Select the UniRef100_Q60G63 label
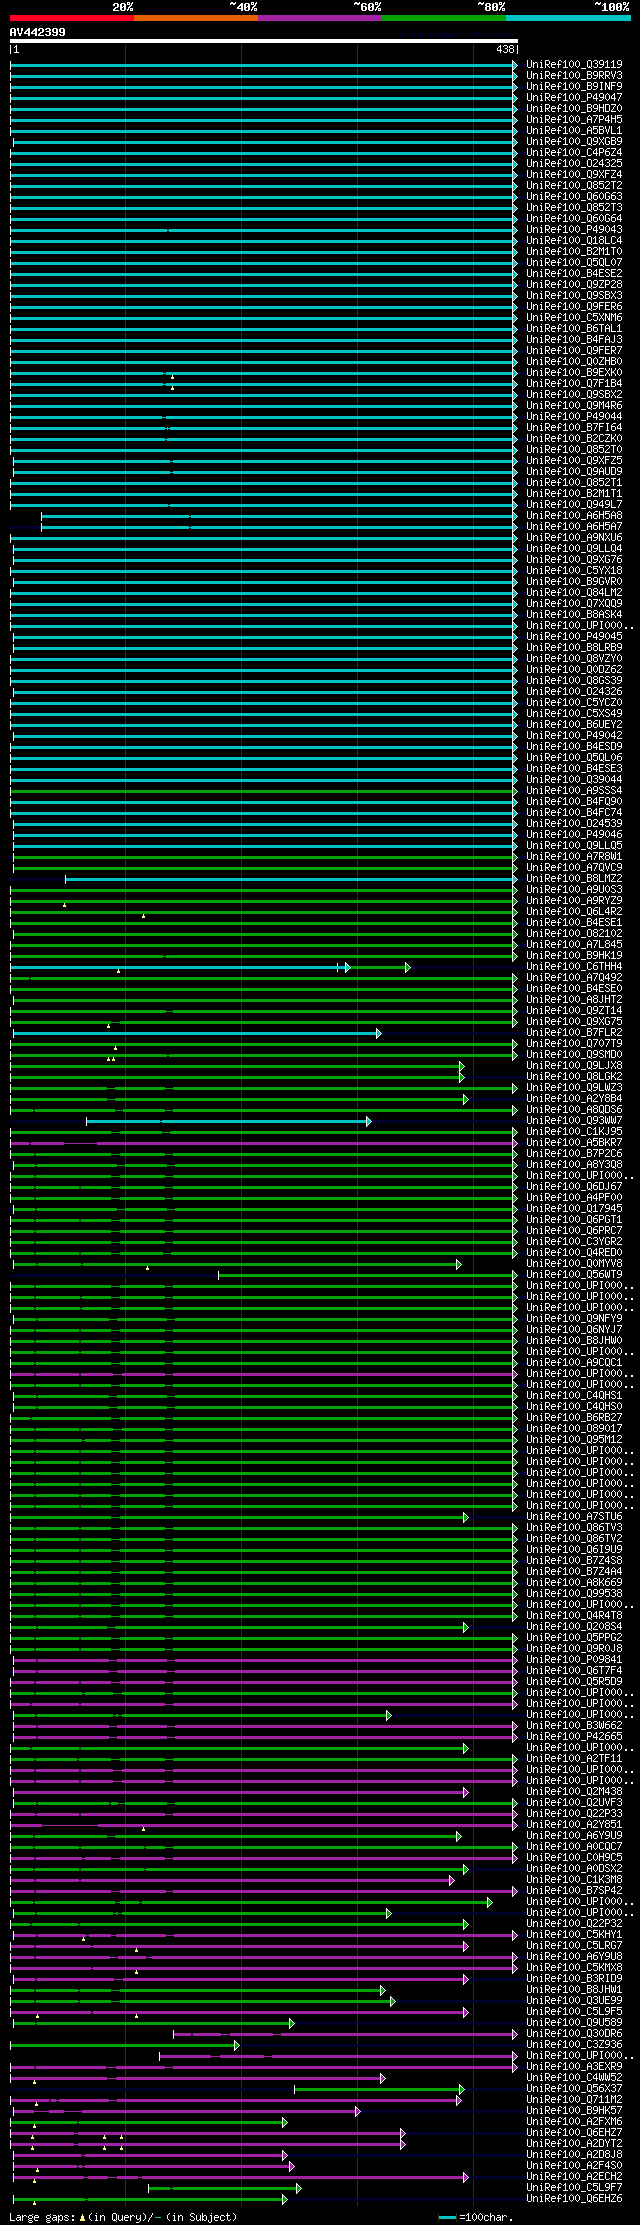 (x=574, y=197)
